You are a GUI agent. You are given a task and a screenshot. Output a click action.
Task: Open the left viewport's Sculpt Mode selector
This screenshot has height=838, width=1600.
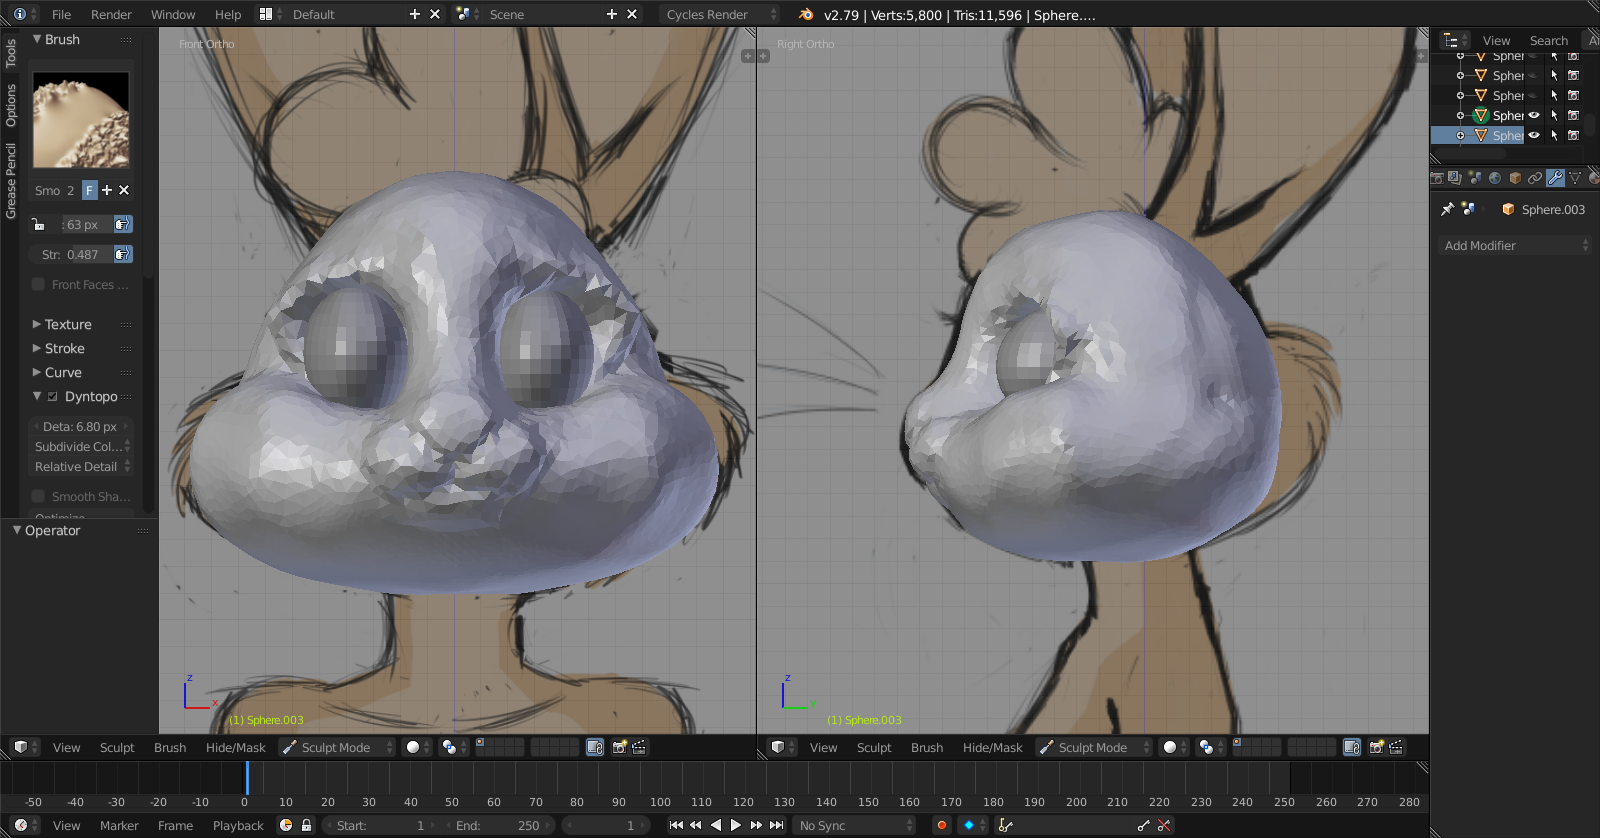coord(337,747)
